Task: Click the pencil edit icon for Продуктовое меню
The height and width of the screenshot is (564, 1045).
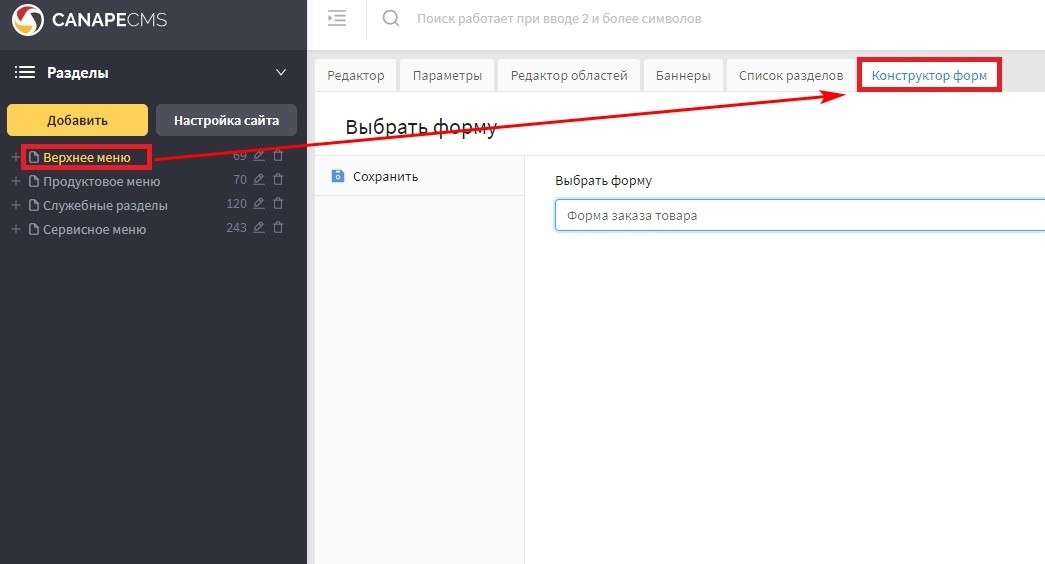Action: point(259,180)
